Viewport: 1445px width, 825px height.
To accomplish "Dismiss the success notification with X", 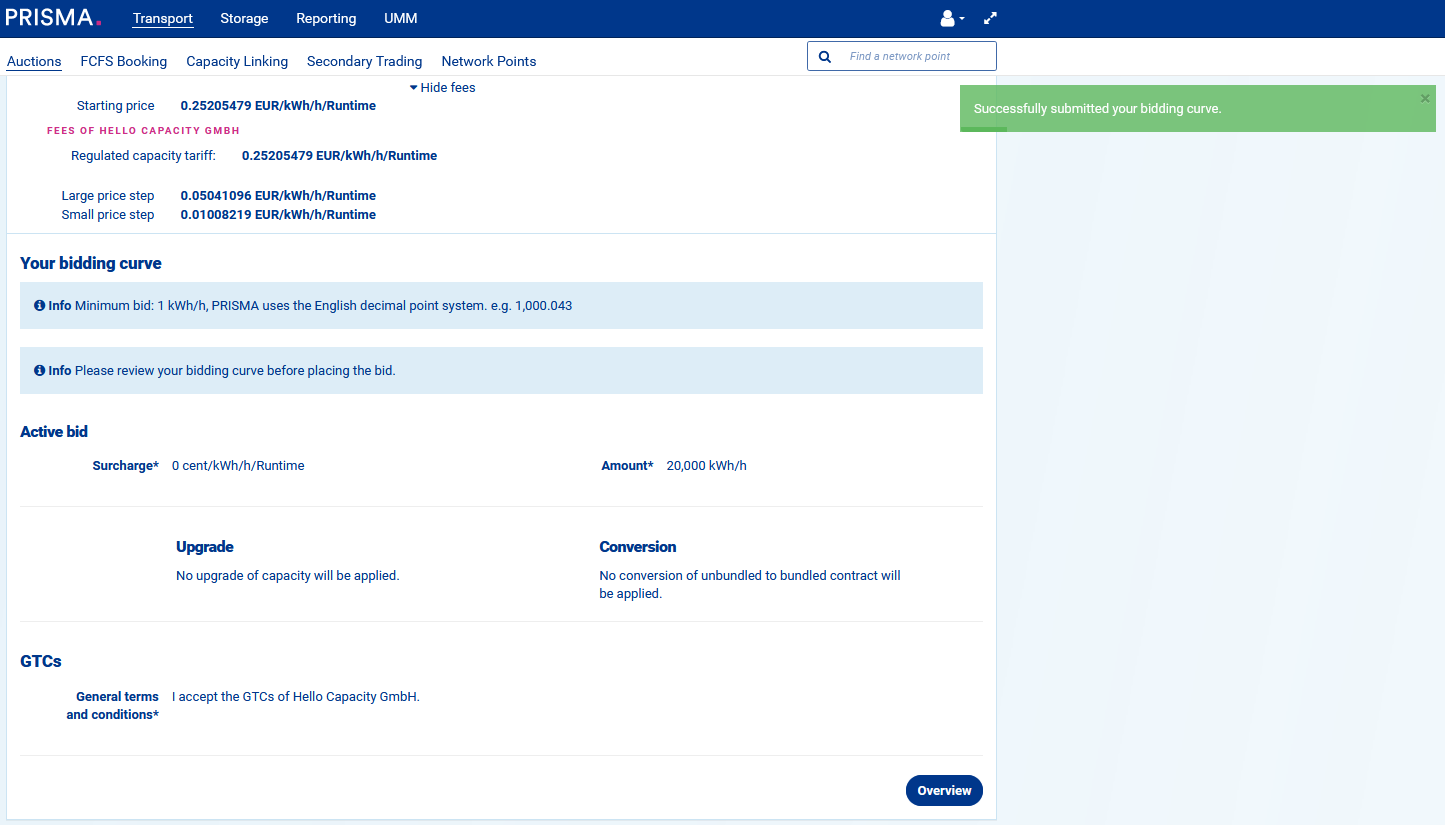I will pyautogui.click(x=1425, y=98).
